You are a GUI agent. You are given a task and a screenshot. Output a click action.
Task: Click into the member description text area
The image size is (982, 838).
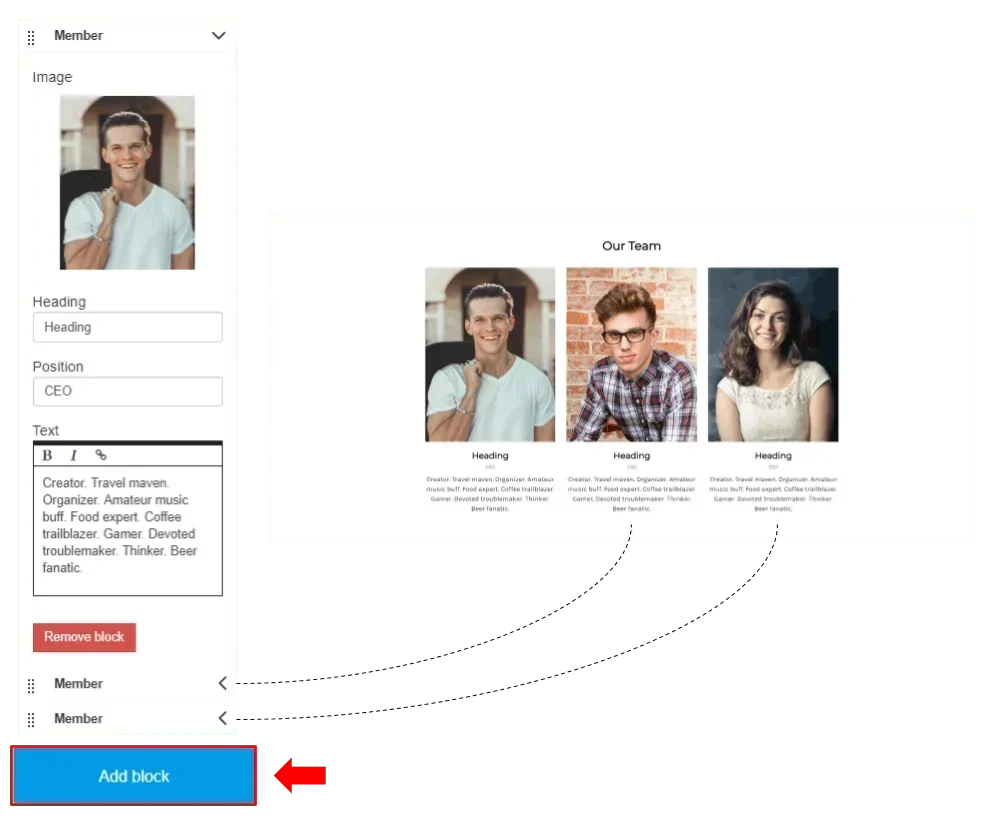click(x=128, y=530)
